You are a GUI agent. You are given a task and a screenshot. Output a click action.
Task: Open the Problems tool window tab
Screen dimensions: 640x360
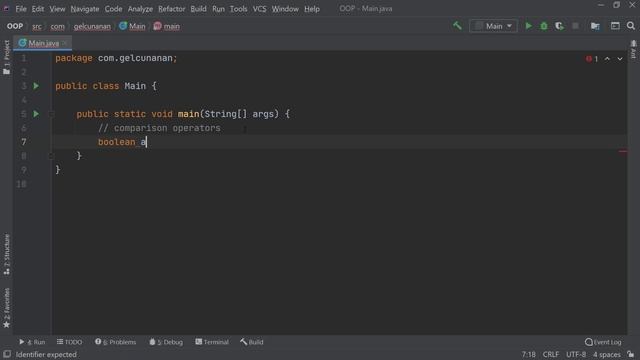click(116, 342)
